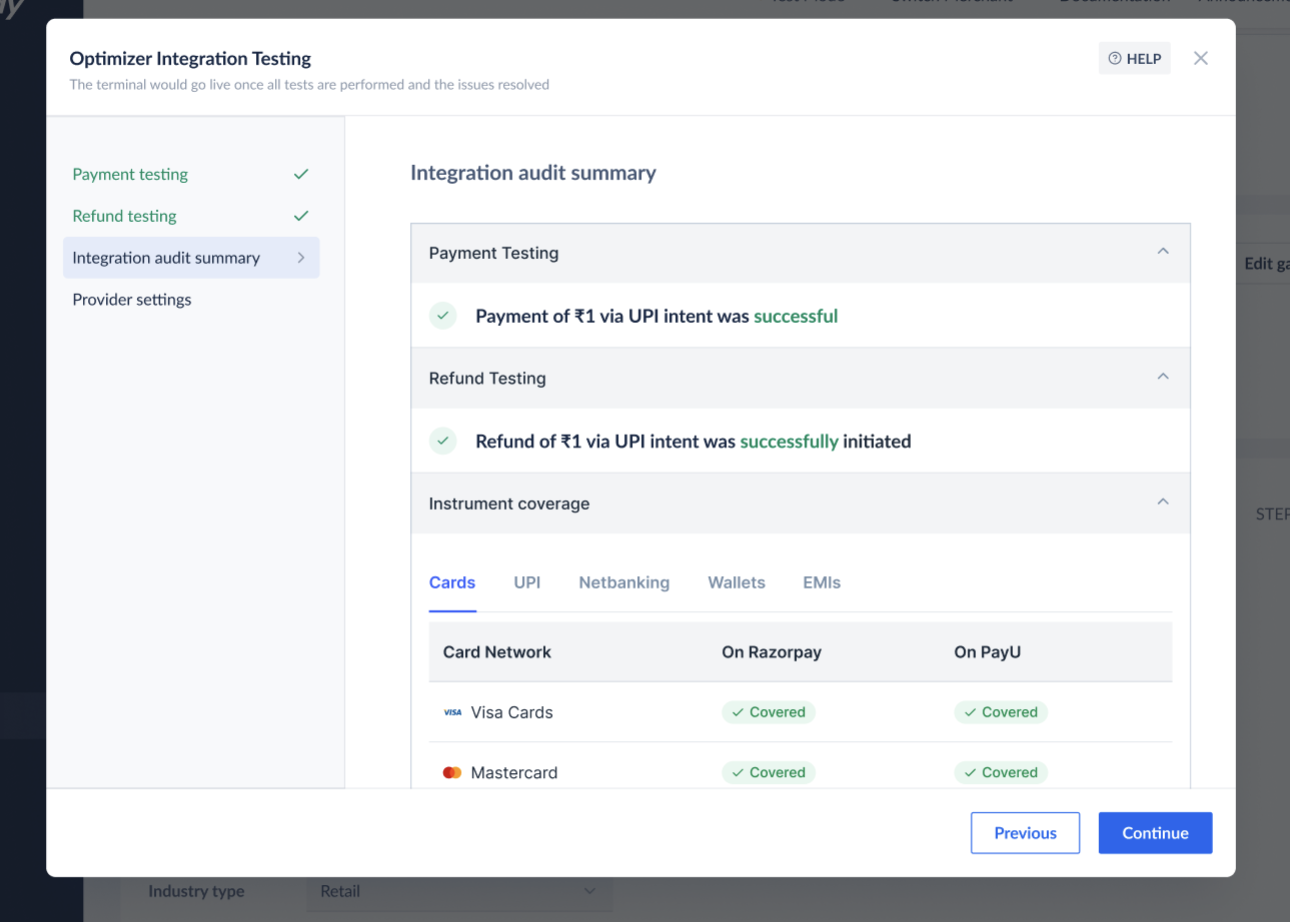This screenshot has height=922, width=1290.
Task: Click the Instrument coverage section header
Action: (x=800, y=503)
